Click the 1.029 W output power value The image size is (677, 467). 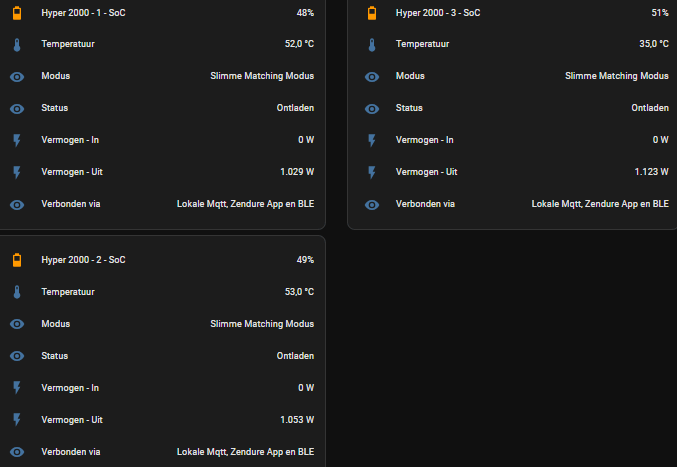click(x=297, y=172)
